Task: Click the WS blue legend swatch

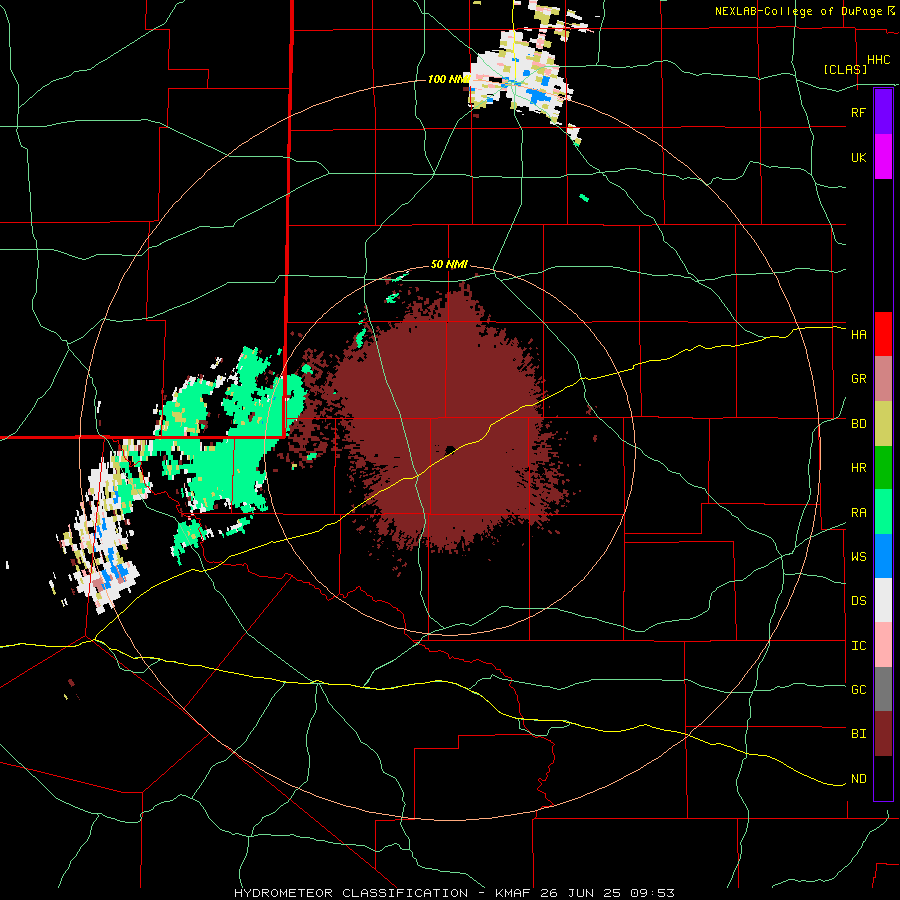Action: click(x=883, y=556)
